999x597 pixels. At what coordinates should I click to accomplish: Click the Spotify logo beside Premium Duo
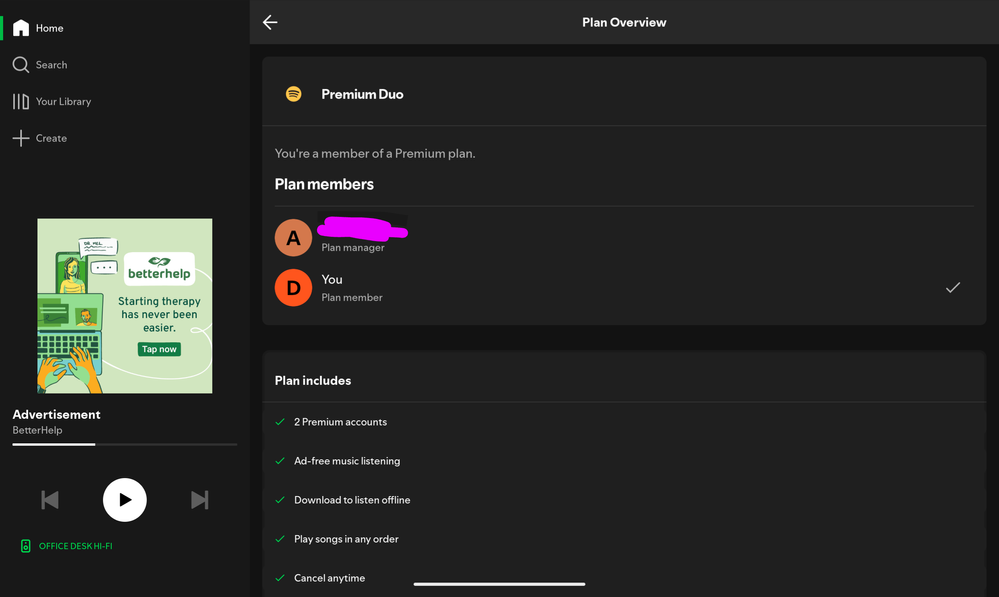pos(294,94)
